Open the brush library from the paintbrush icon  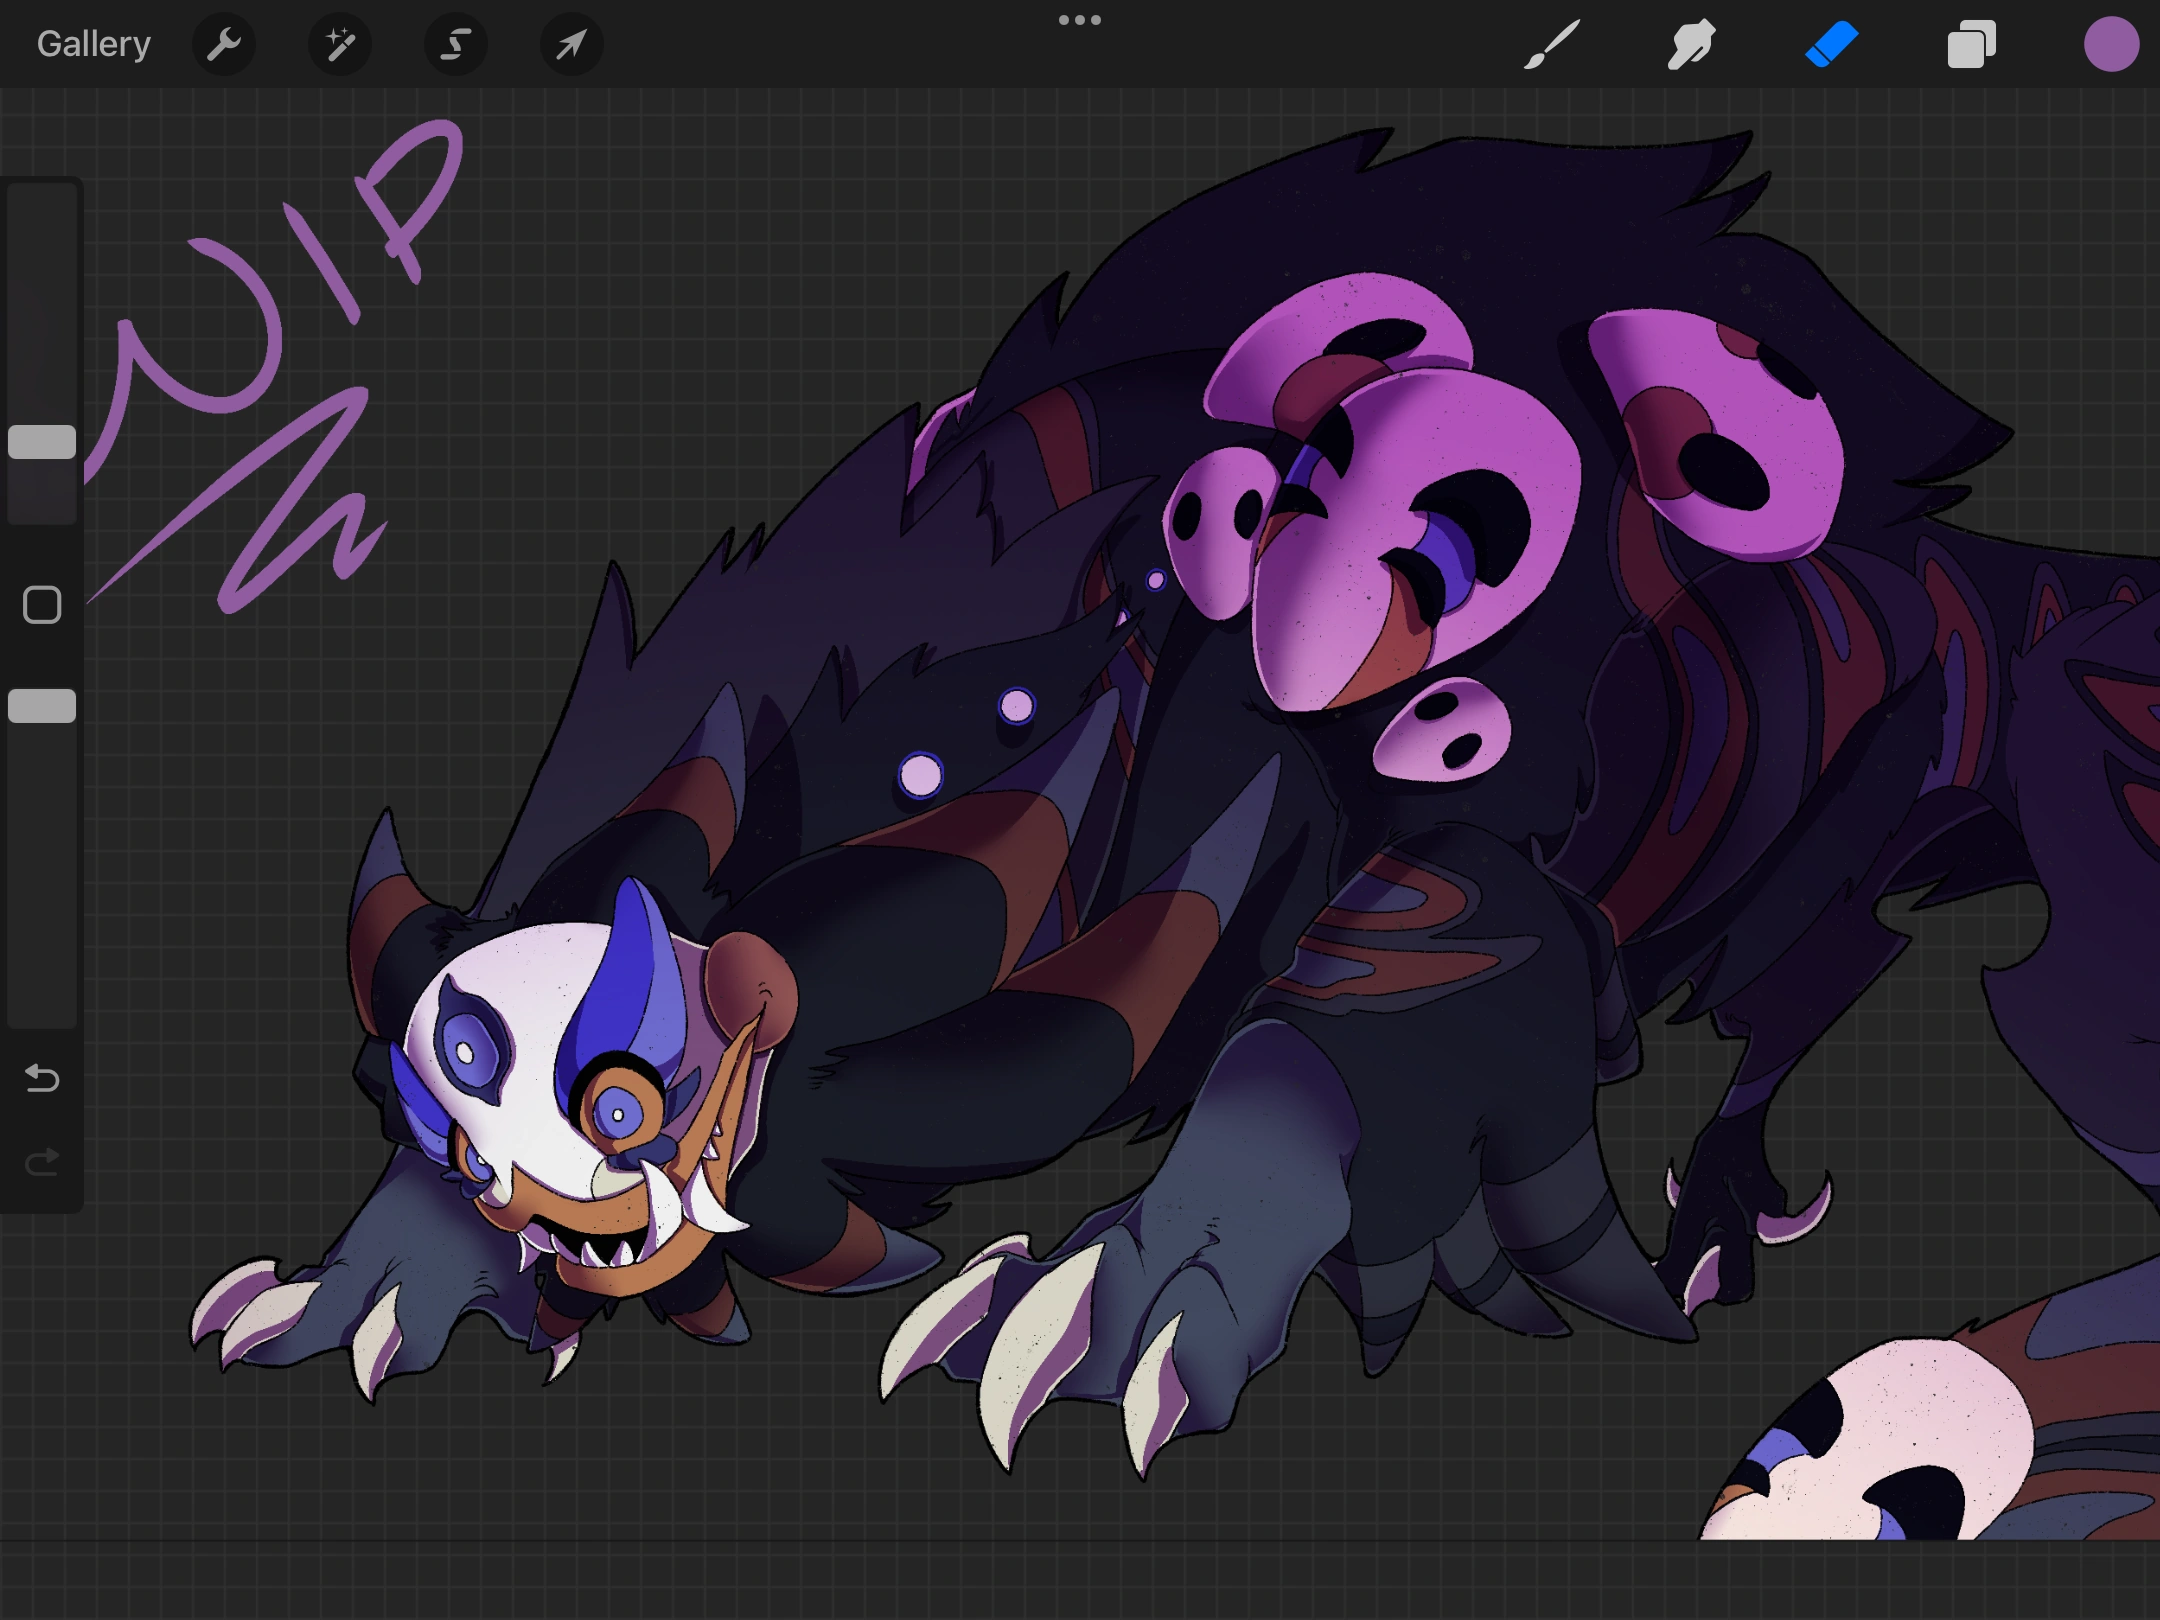click(1553, 44)
